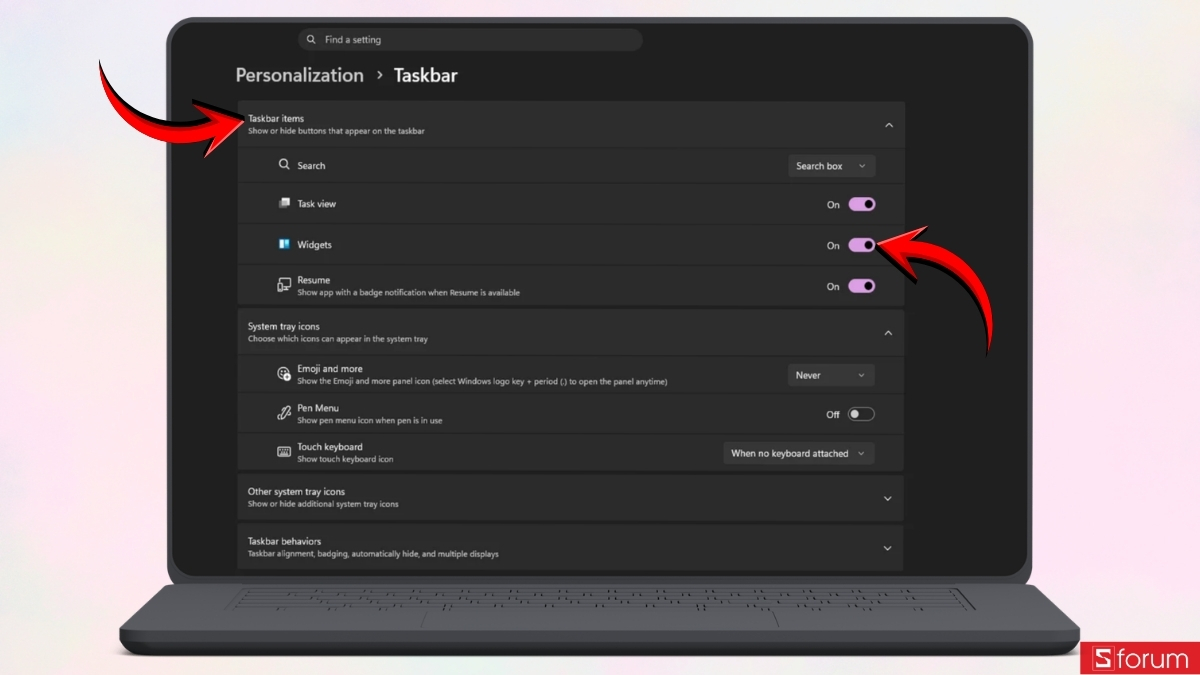Collapse the Taskbar items section chevron
The image size is (1200, 675).
888,125
